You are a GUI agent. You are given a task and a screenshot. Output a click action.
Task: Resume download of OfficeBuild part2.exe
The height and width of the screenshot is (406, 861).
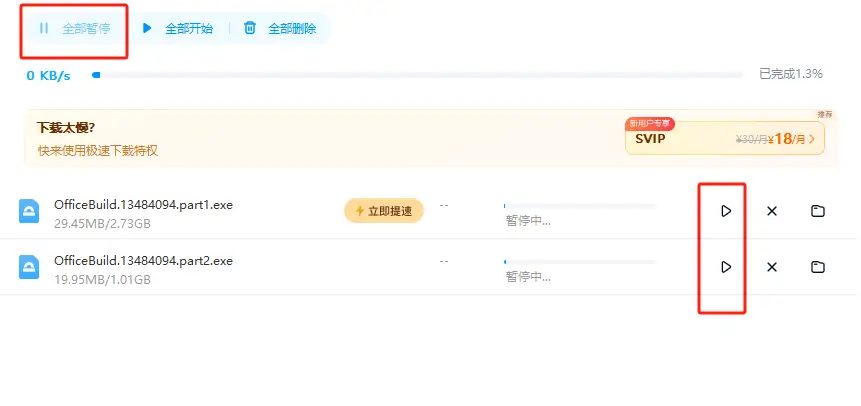(x=726, y=267)
